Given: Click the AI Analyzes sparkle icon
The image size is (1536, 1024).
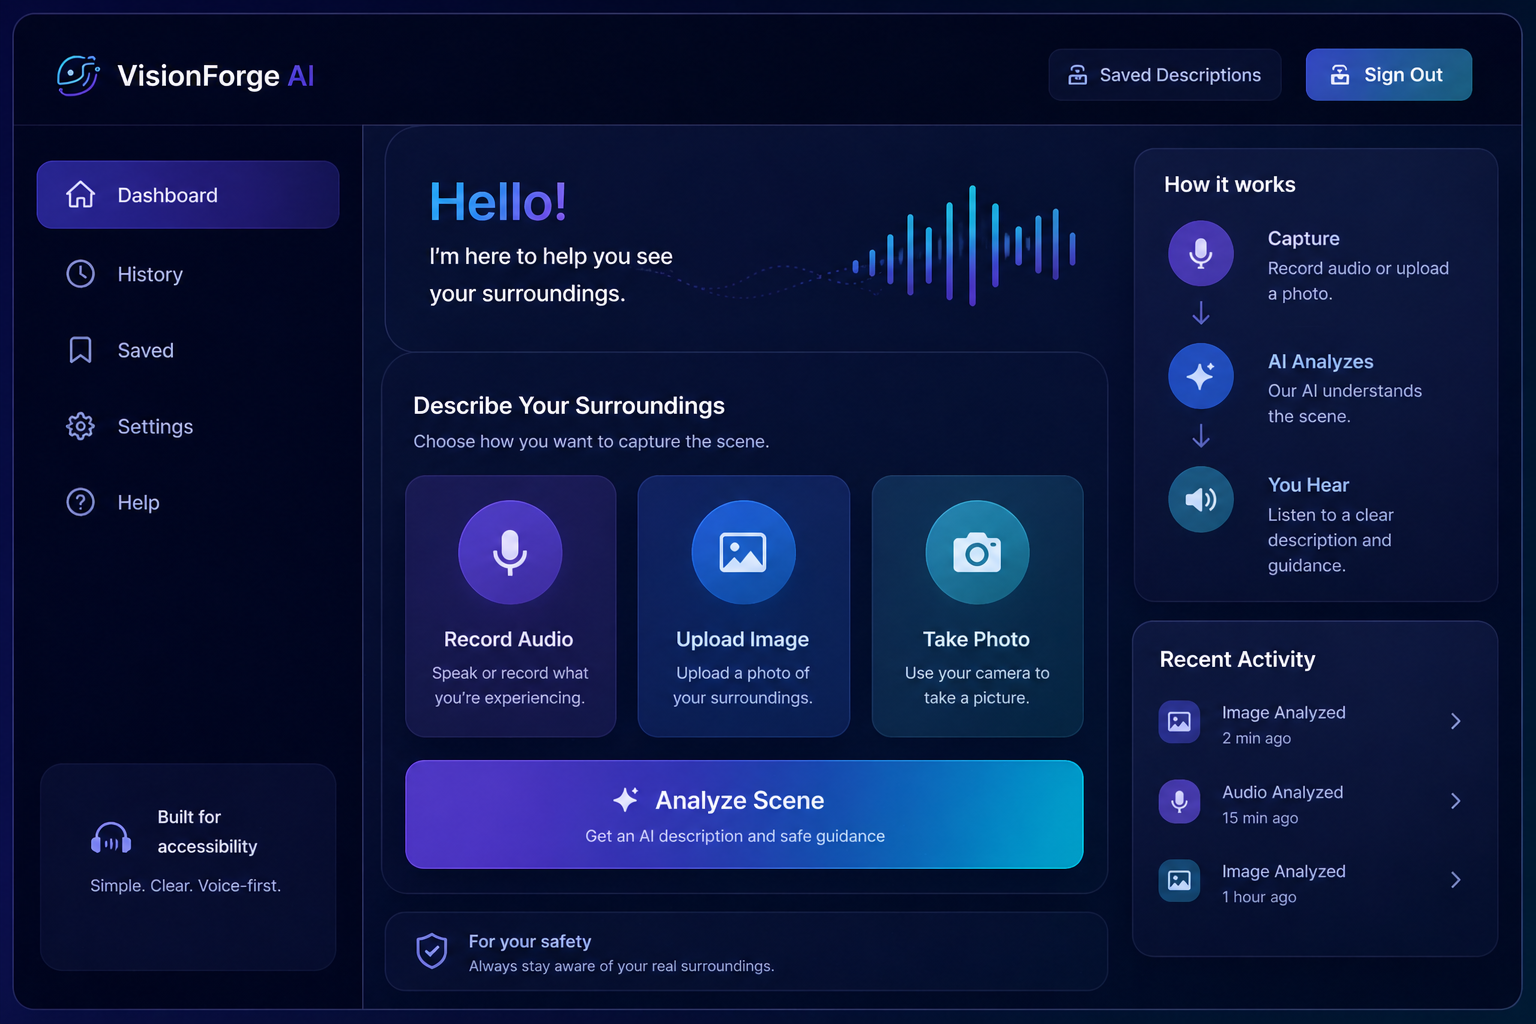Looking at the screenshot, I should [1200, 376].
